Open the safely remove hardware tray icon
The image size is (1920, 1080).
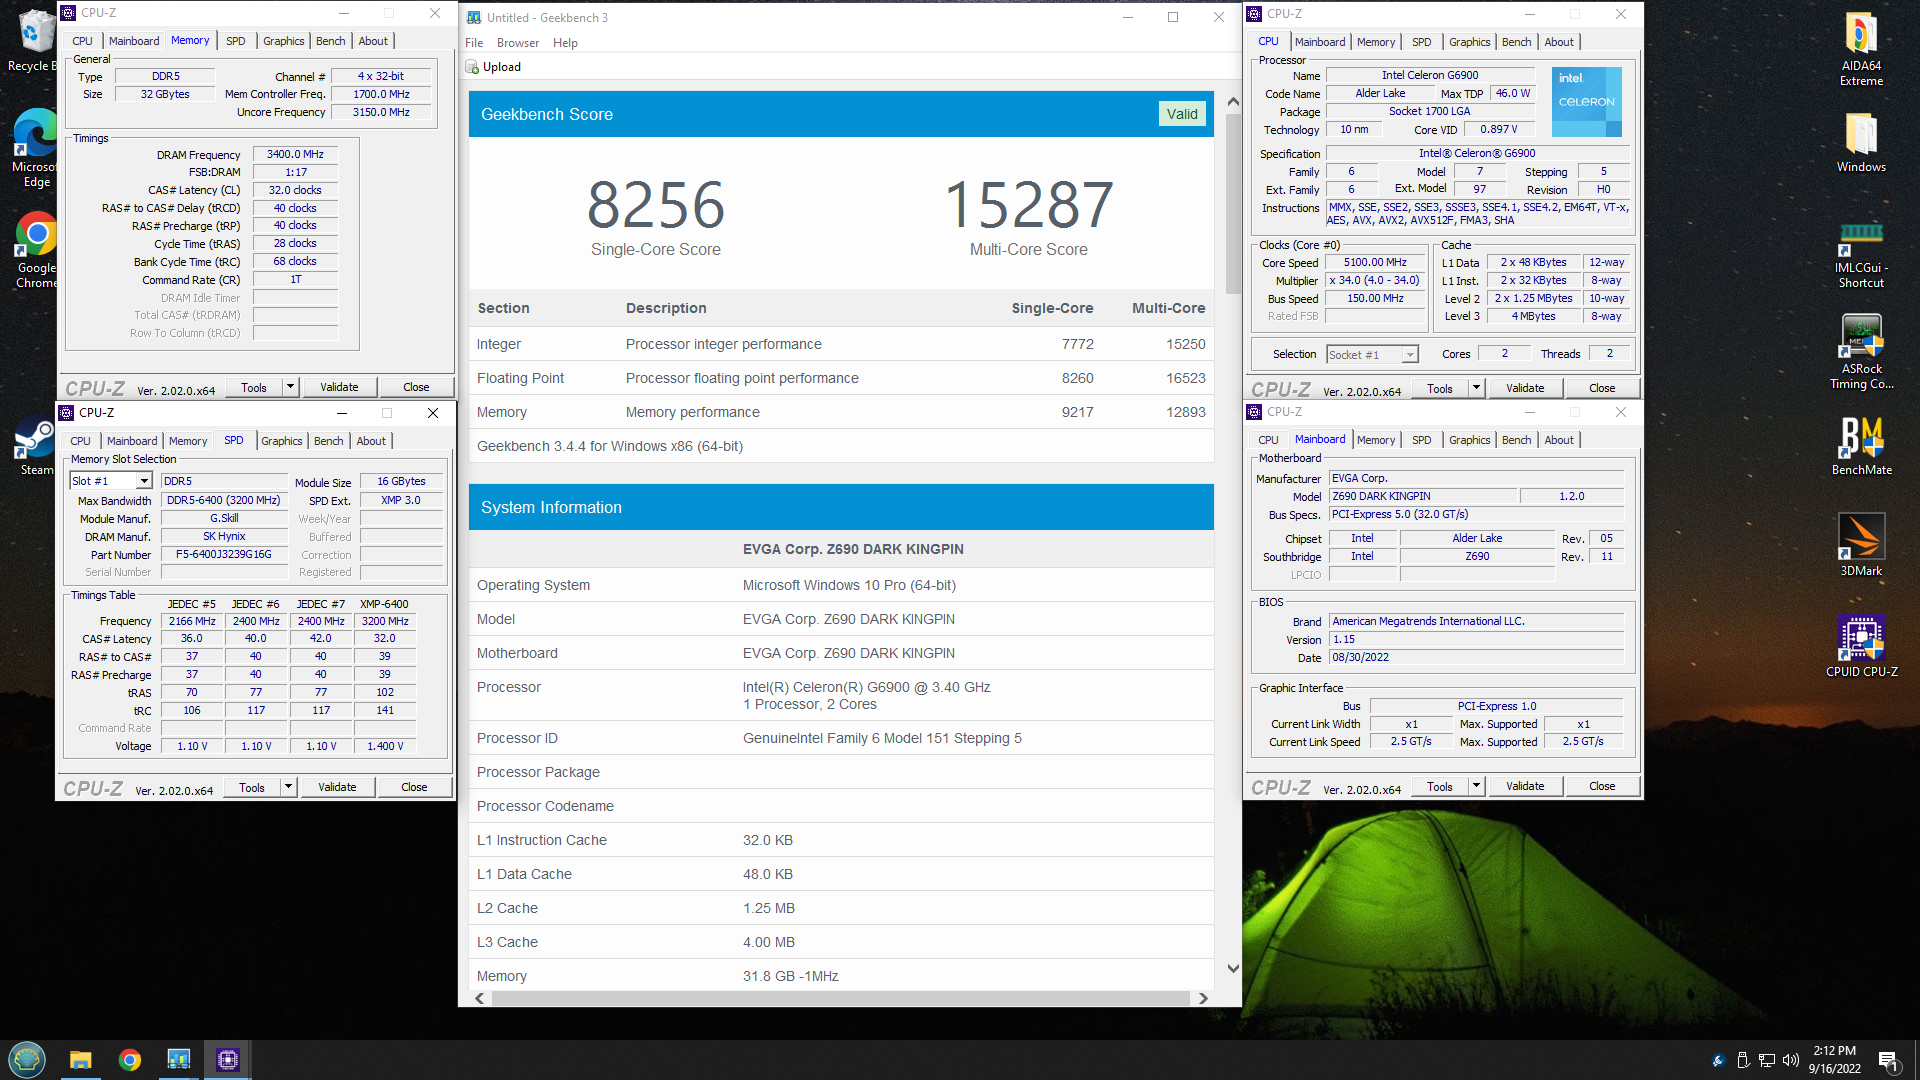point(1742,1060)
